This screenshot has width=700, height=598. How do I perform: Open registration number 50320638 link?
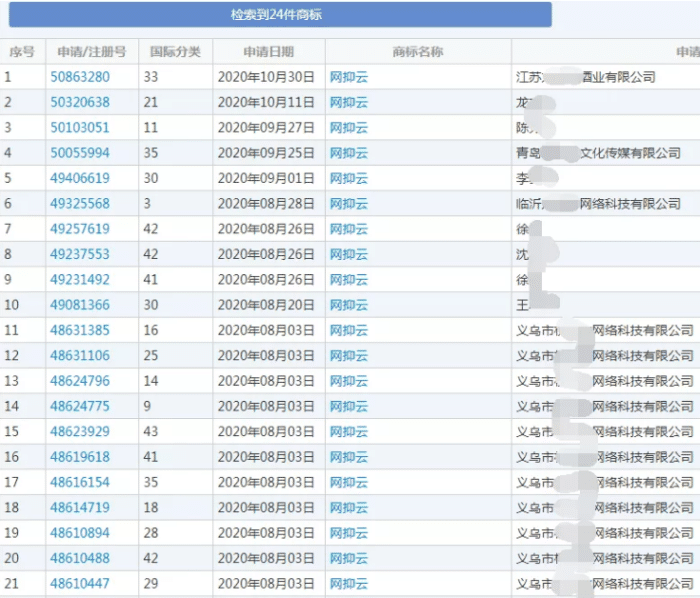[x=80, y=102]
